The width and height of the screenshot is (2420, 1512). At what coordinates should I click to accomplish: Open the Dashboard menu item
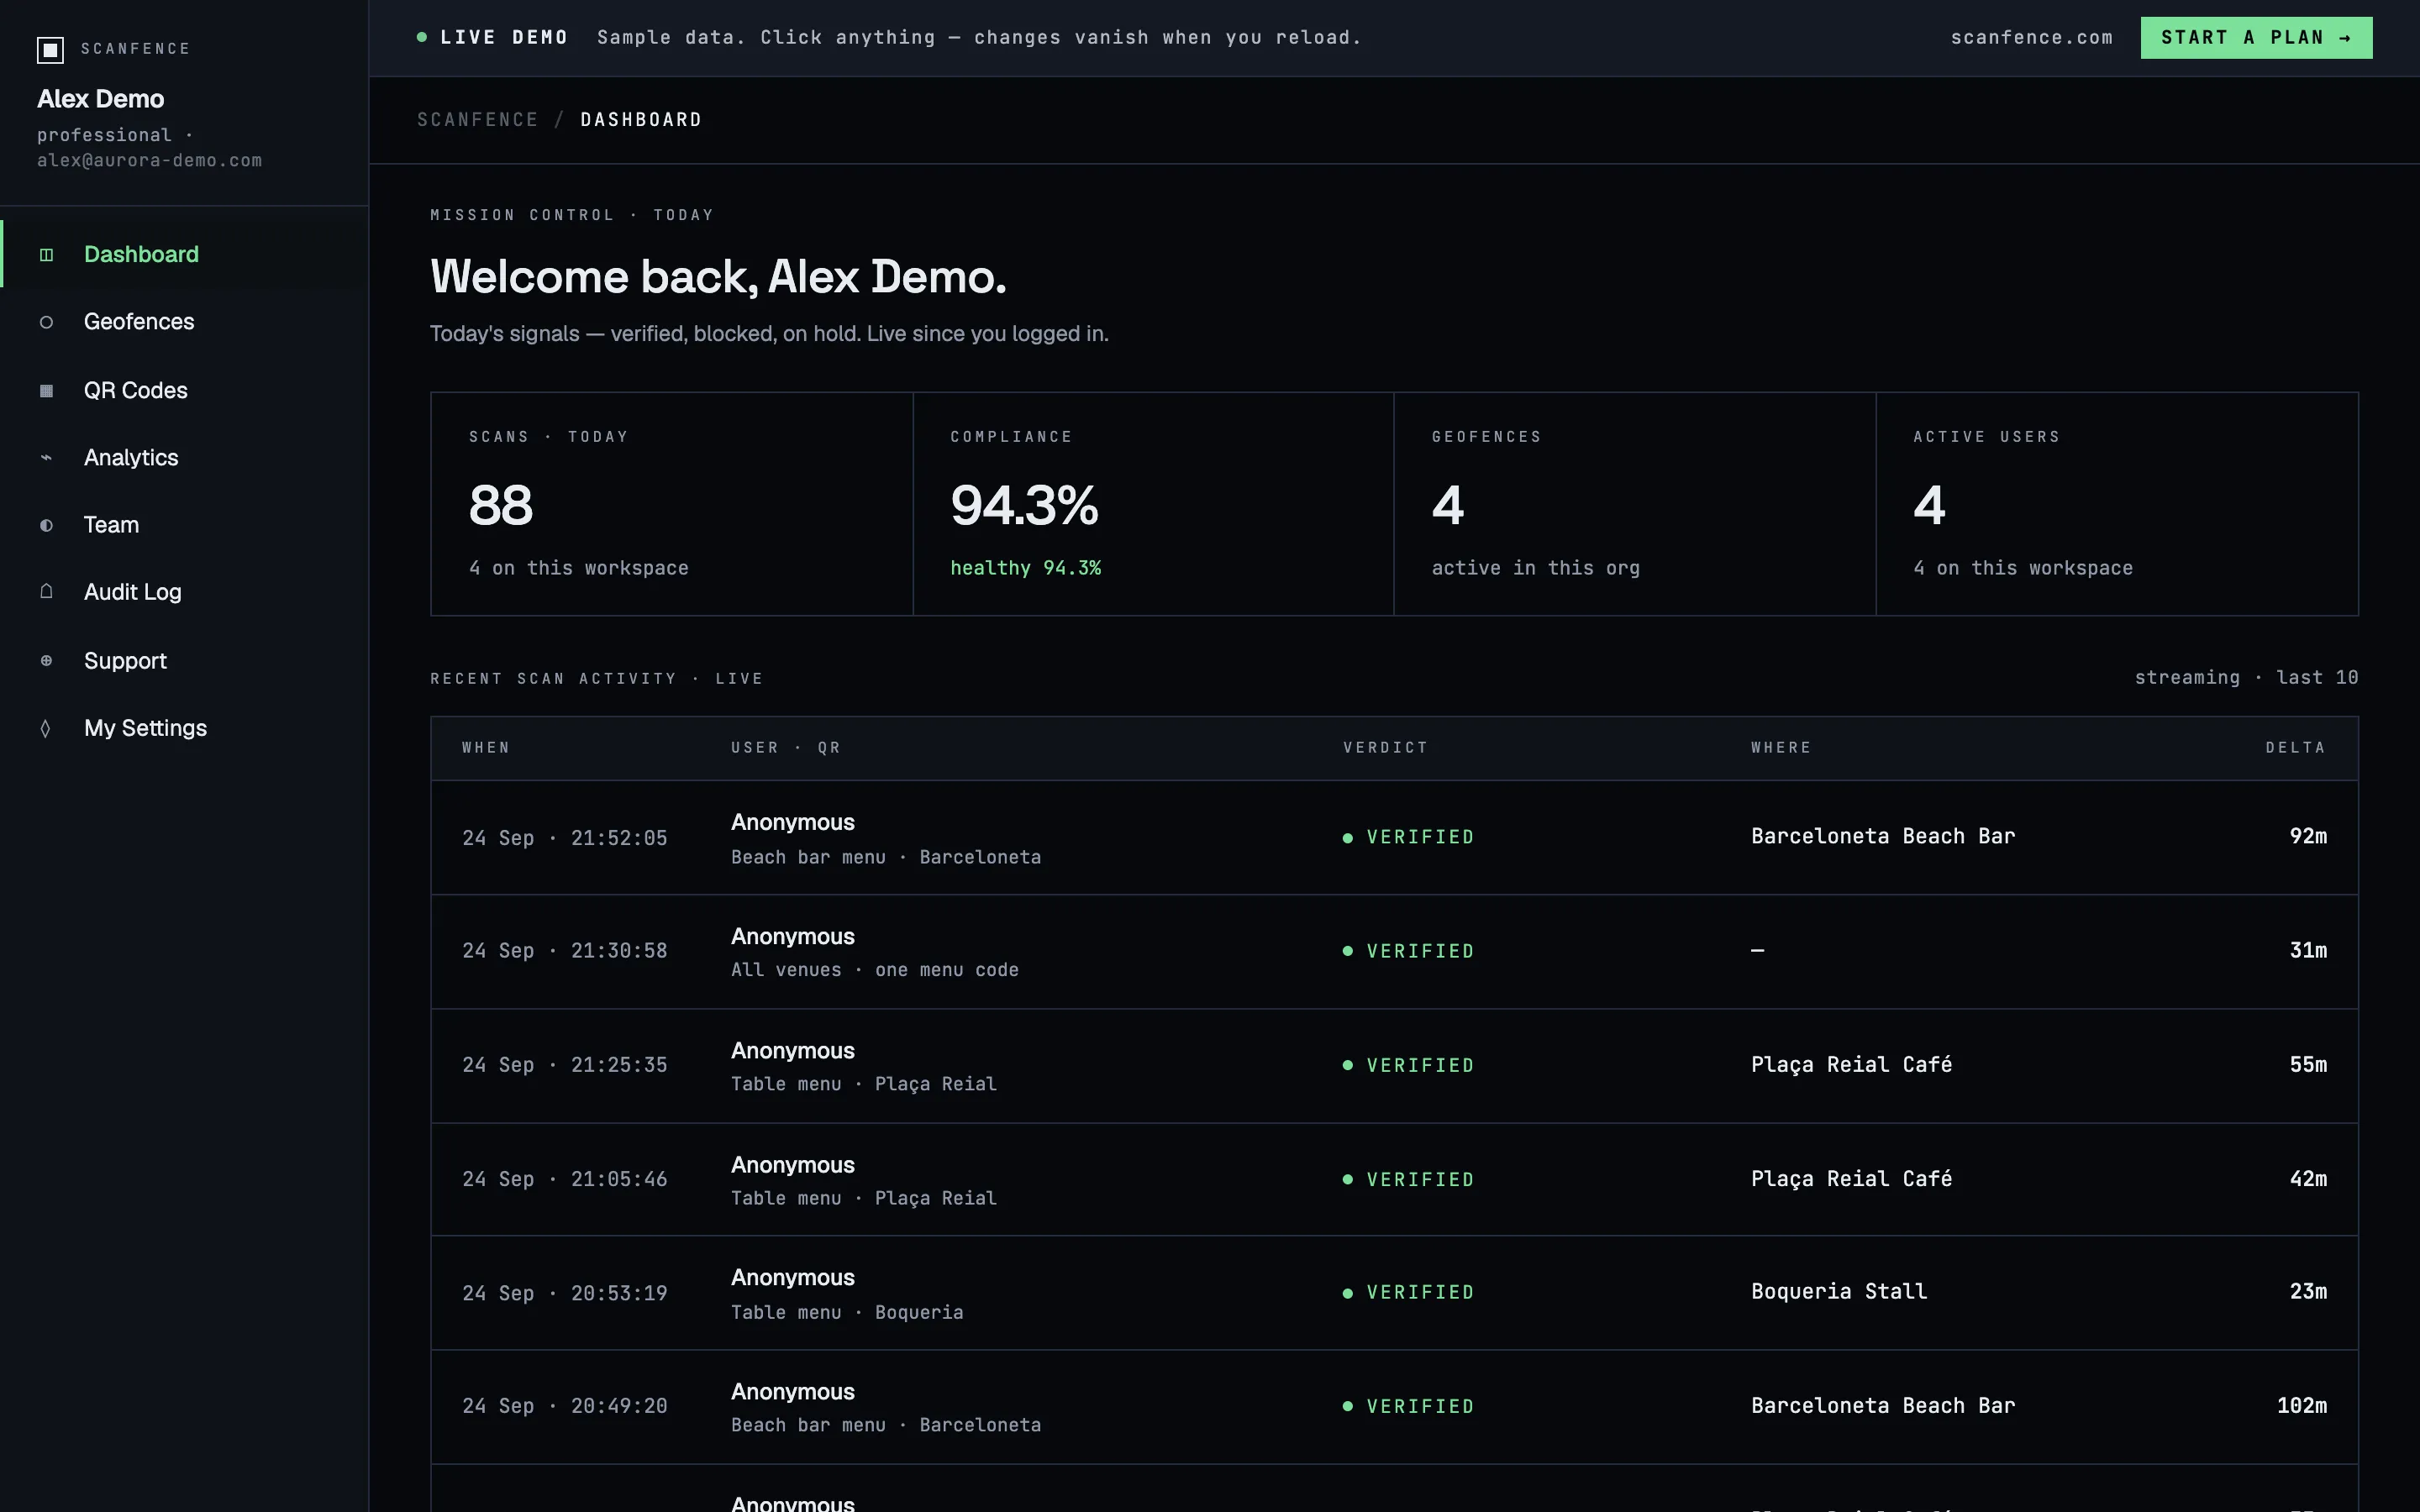(x=185, y=254)
